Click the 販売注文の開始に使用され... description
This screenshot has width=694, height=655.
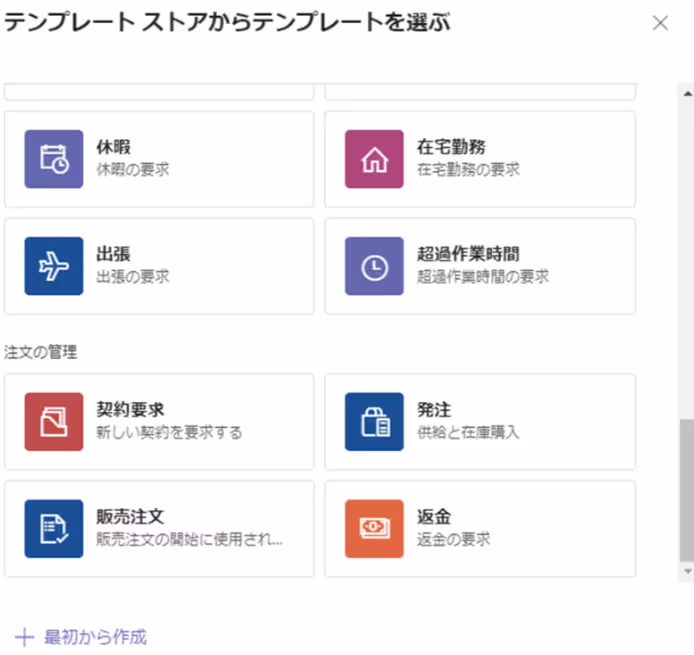pyautogui.click(x=189, y=539)
